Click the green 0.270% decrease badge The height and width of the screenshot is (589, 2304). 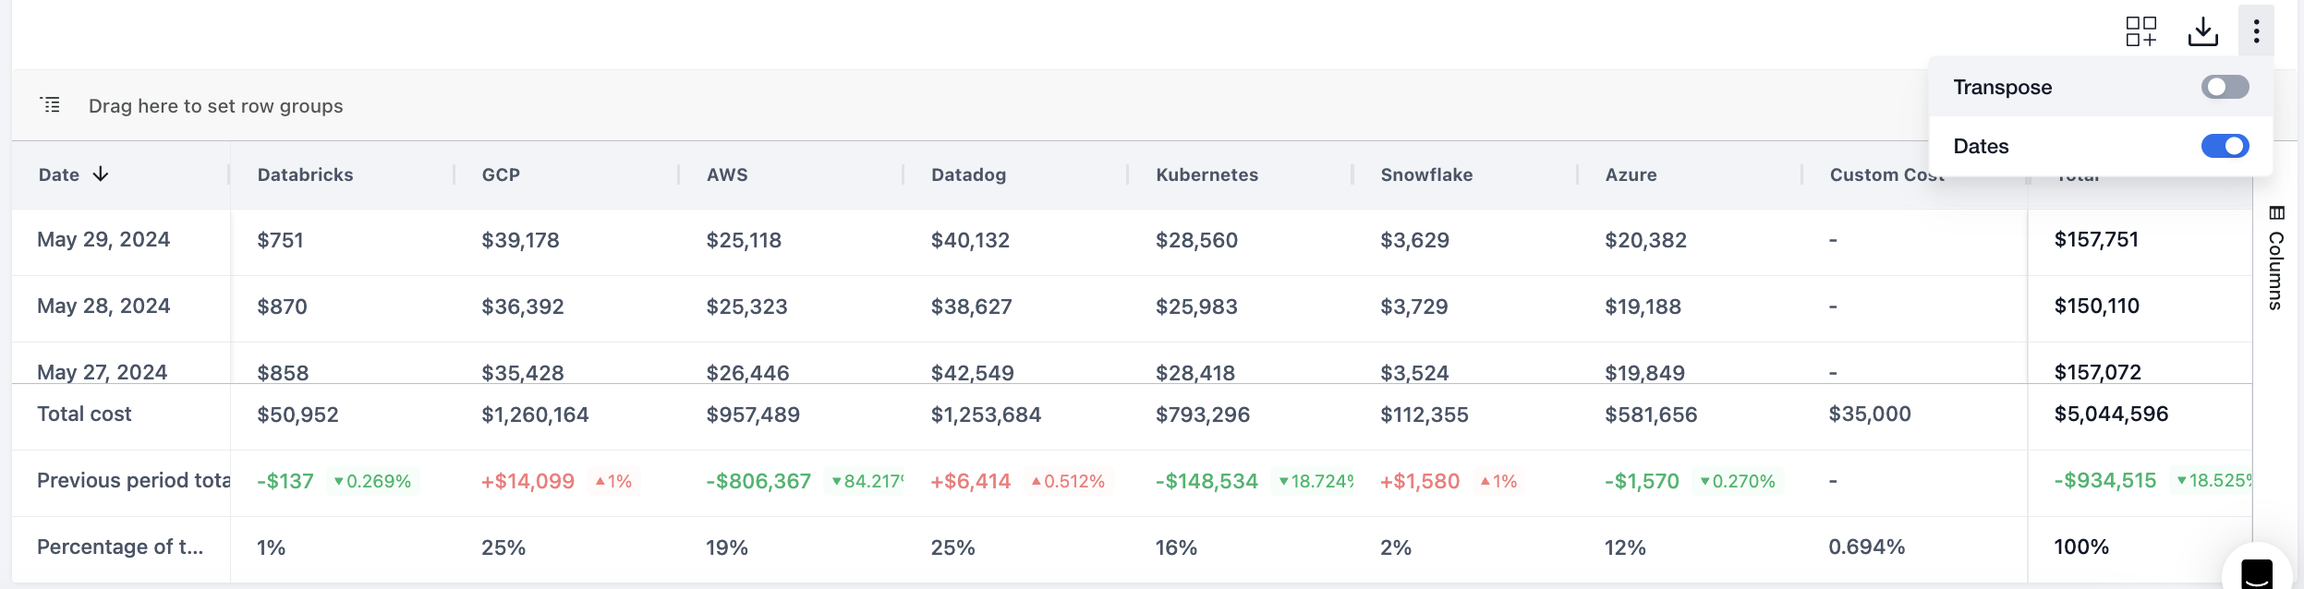[x=1738, y=481]
